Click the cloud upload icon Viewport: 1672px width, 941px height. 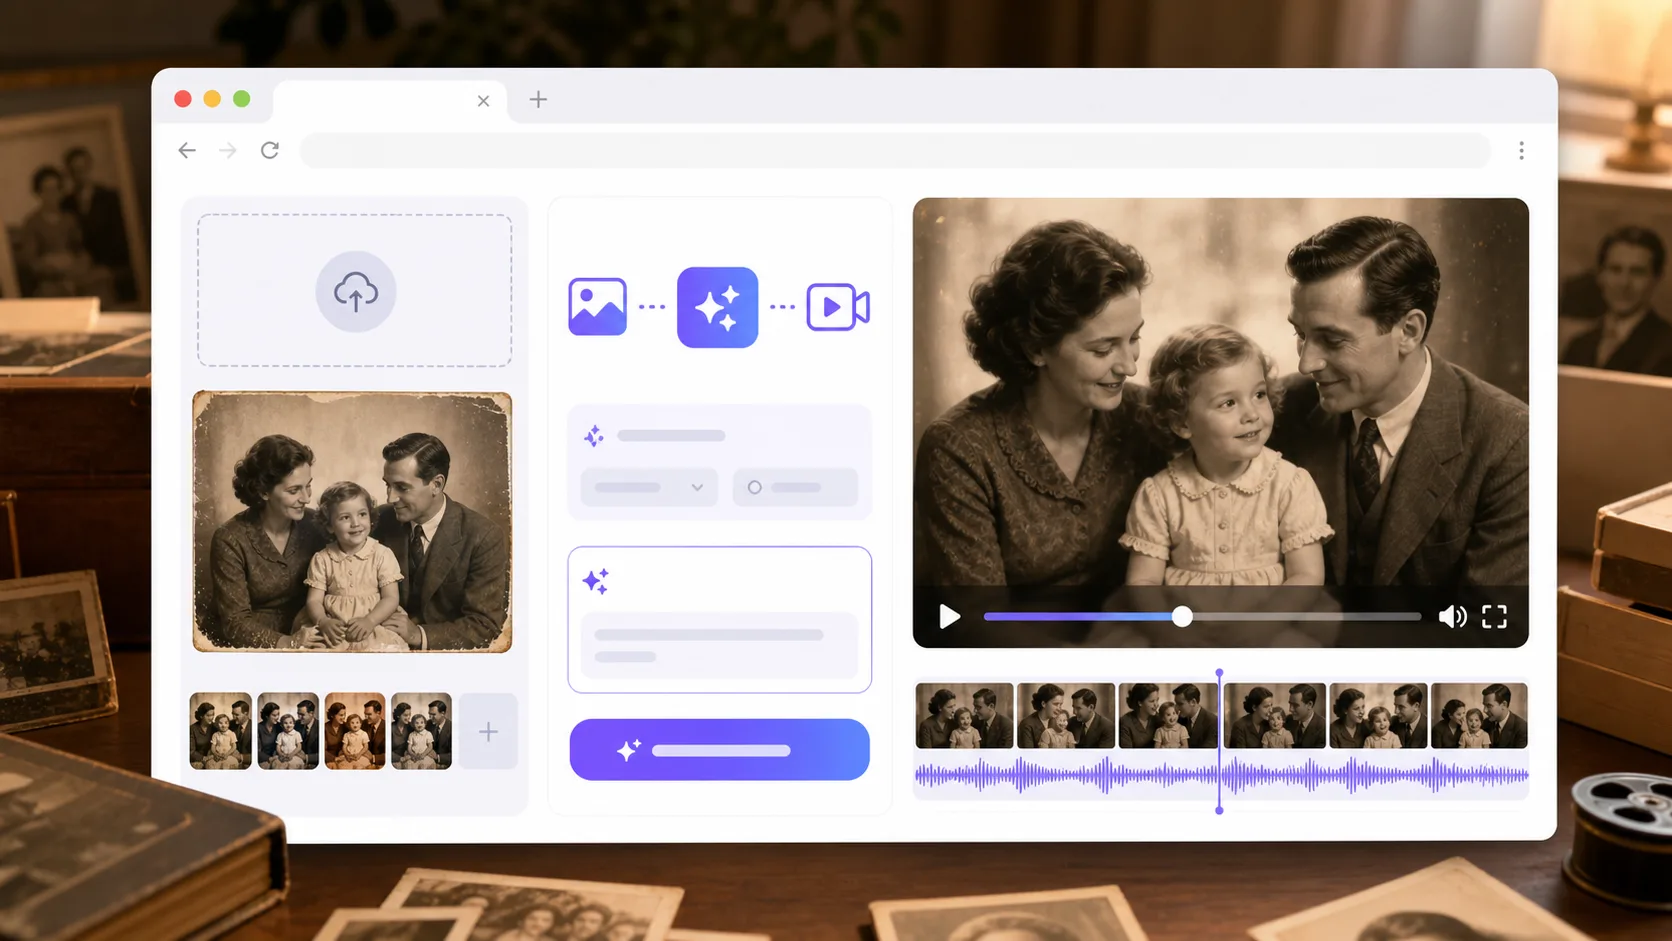click(355, 292)
